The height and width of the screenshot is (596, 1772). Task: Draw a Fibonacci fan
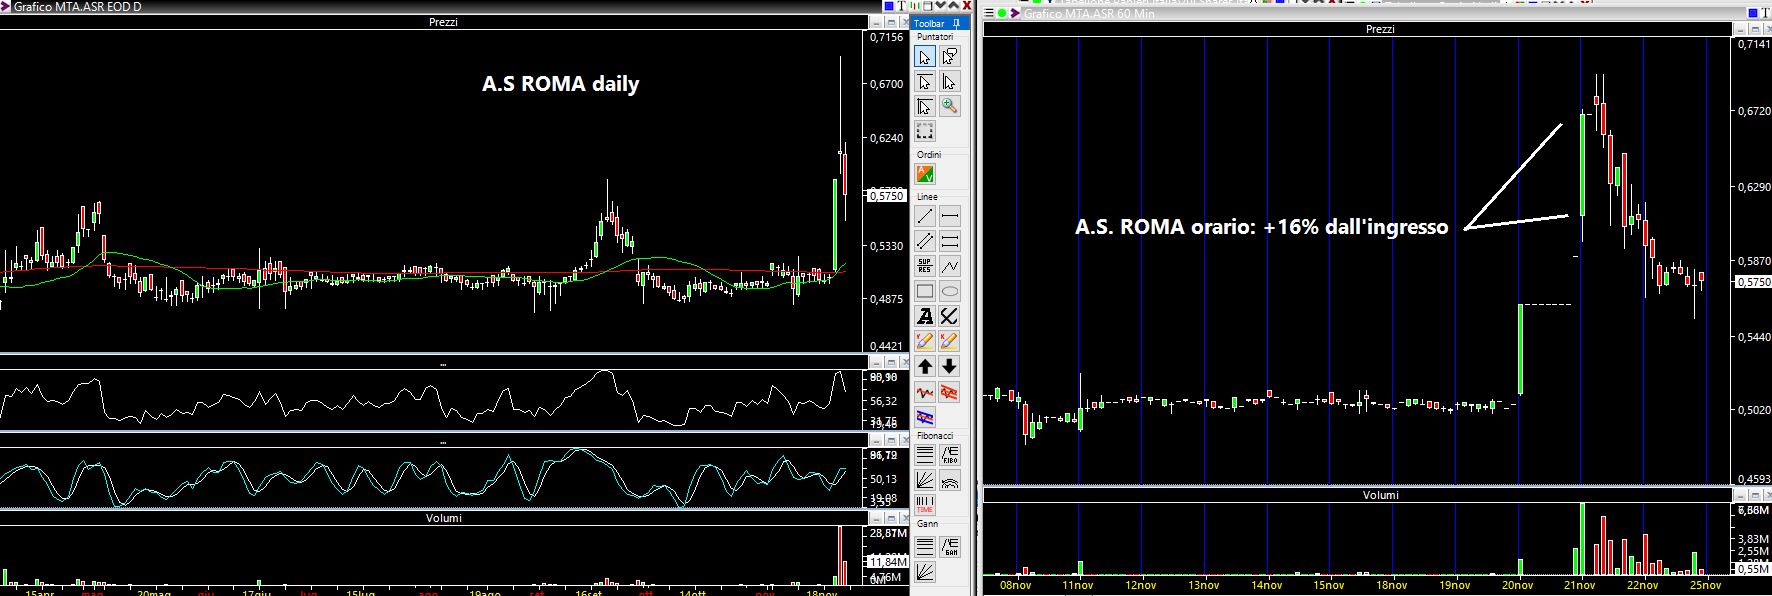925,480
